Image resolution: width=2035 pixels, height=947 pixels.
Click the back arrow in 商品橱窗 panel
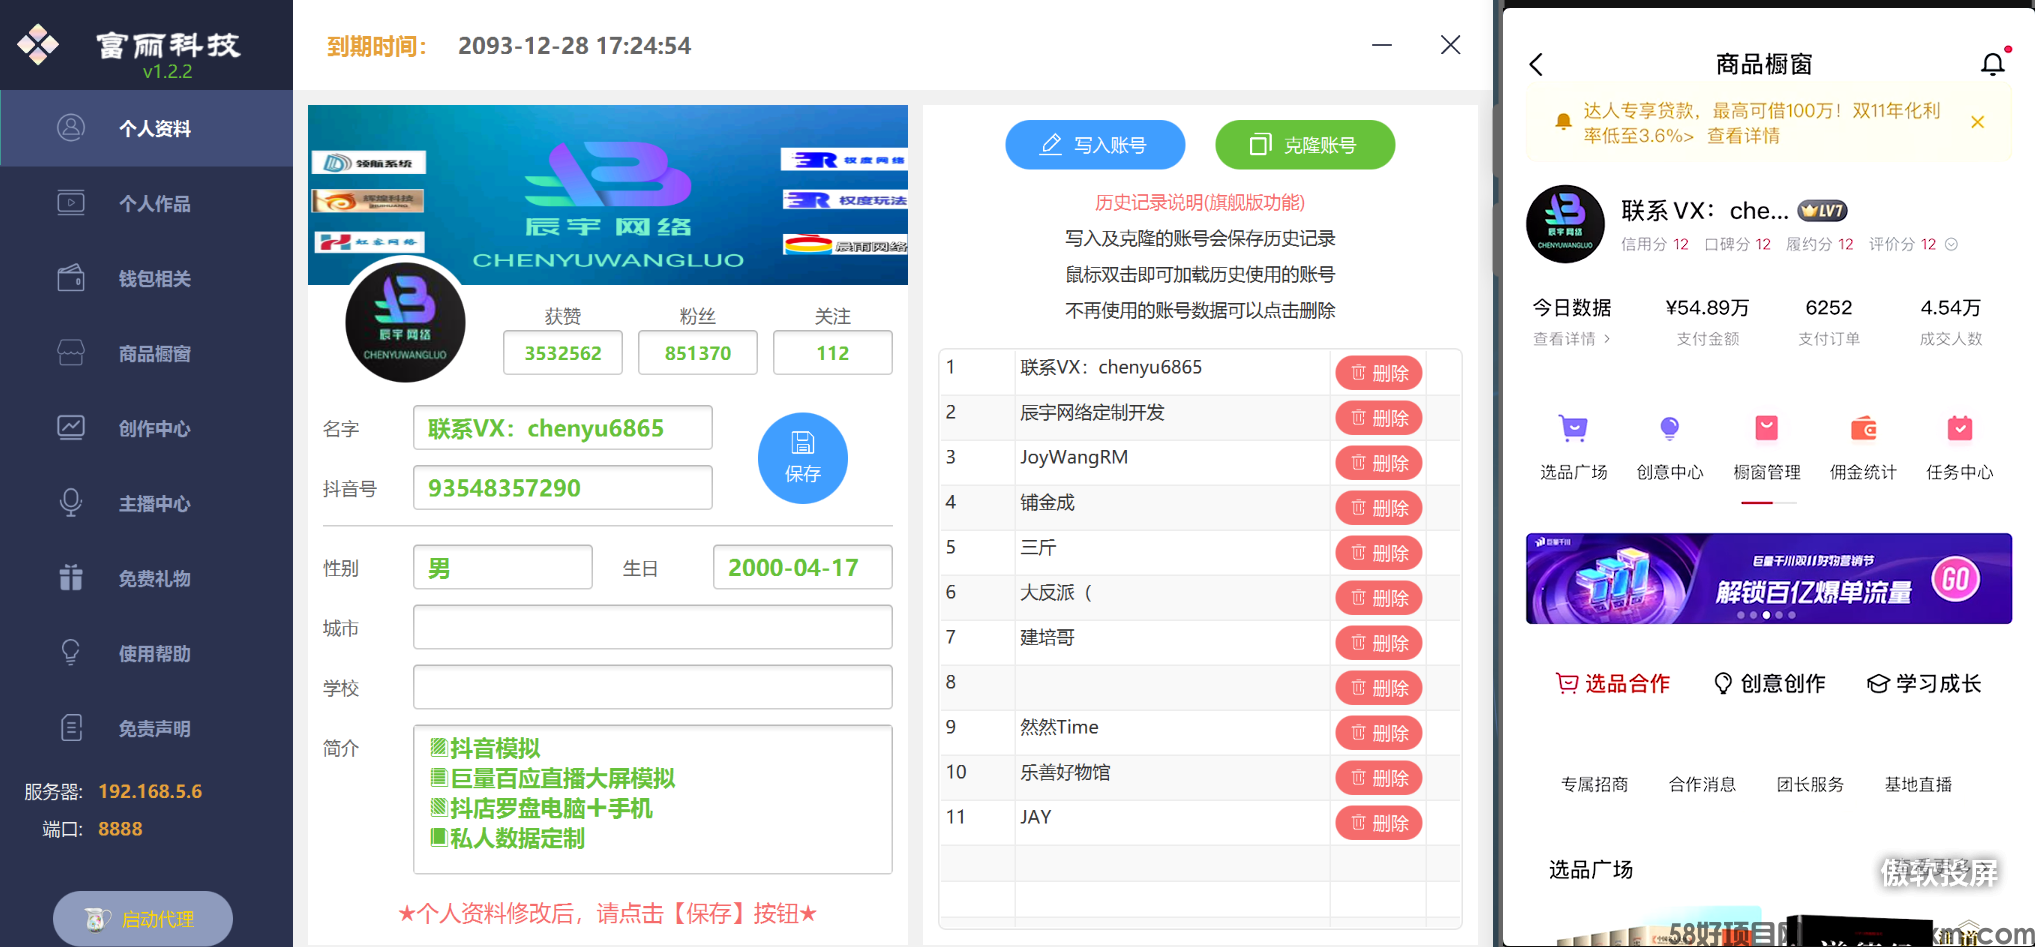tap(1537, 65)
